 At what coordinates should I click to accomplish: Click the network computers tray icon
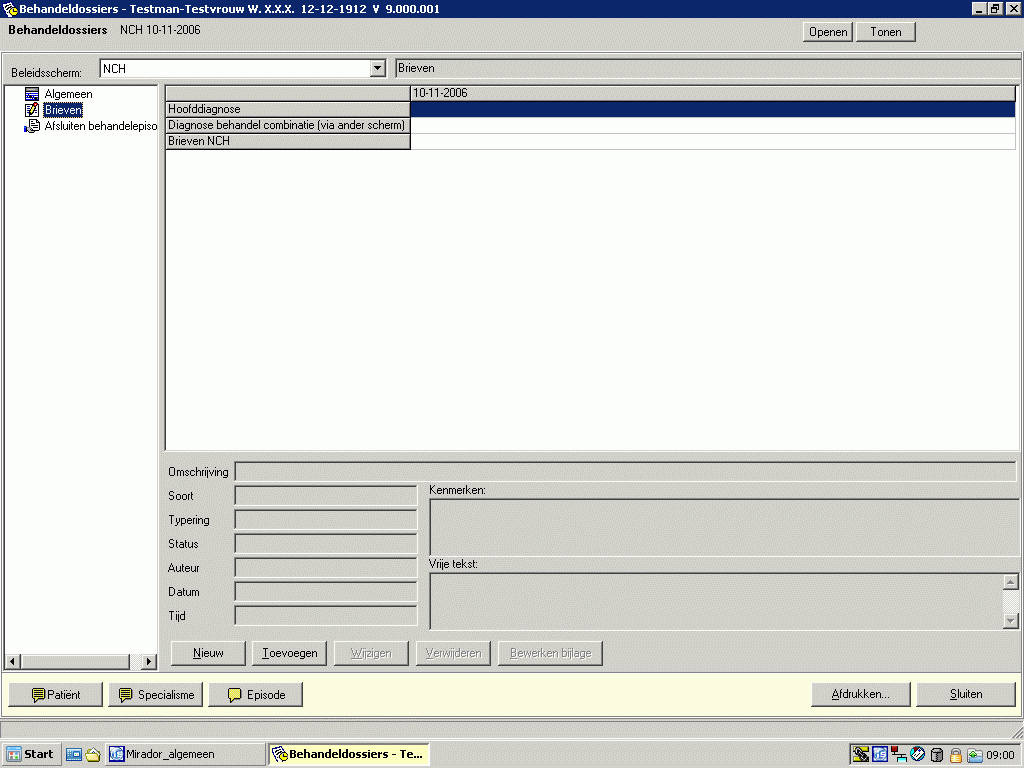pyautogui.click(x=898, y=755)
